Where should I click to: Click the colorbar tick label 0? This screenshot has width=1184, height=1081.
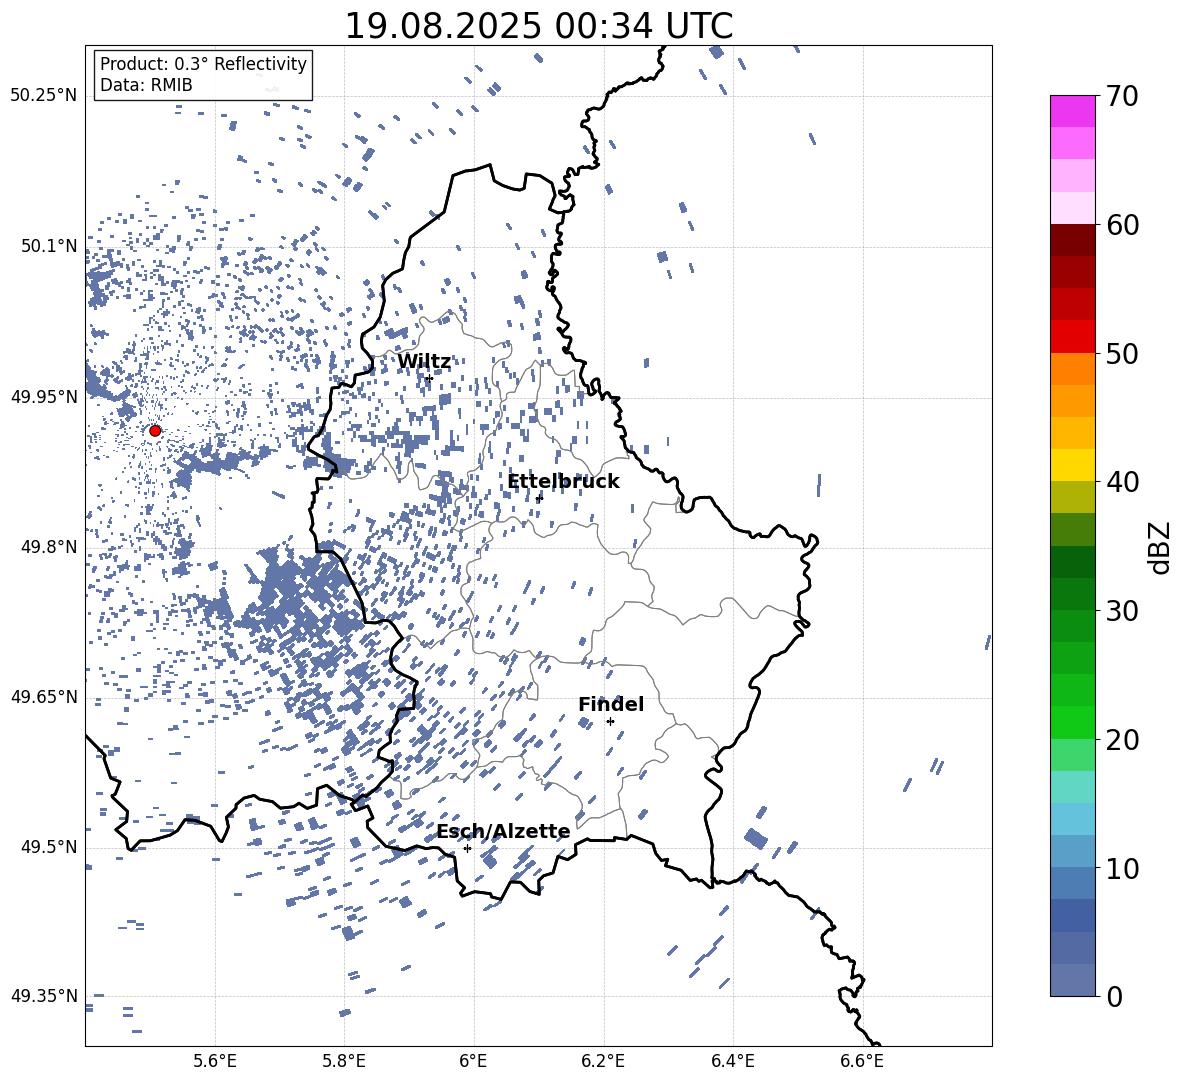(1115, 997)
